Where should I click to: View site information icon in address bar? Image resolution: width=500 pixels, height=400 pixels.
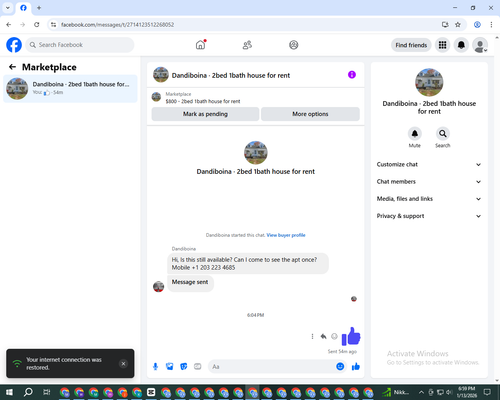pos(53,25)
